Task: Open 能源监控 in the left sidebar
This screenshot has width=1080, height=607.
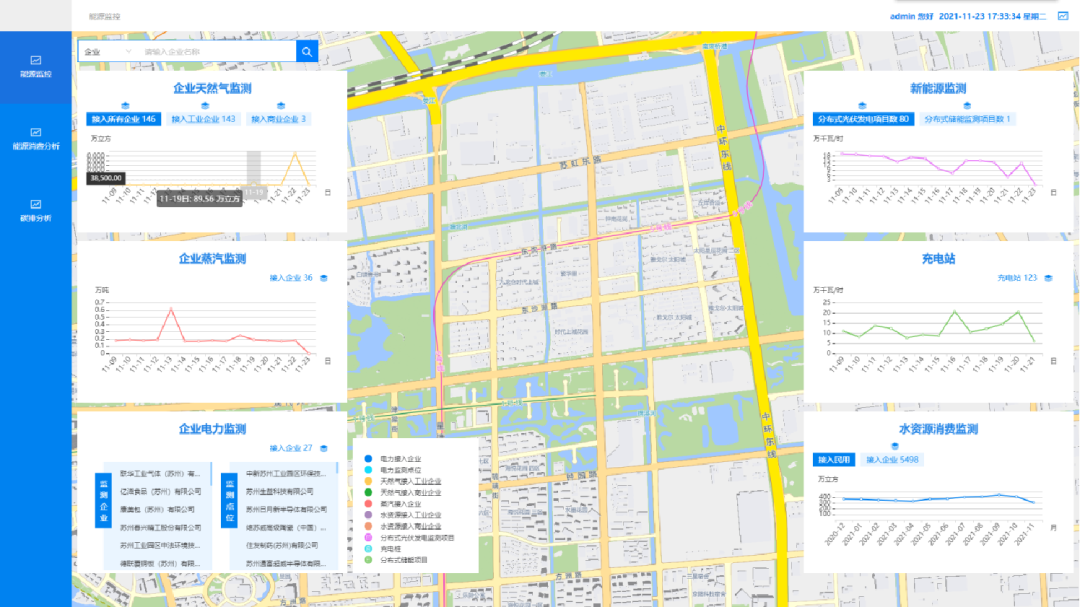Action: coord(35,67)
